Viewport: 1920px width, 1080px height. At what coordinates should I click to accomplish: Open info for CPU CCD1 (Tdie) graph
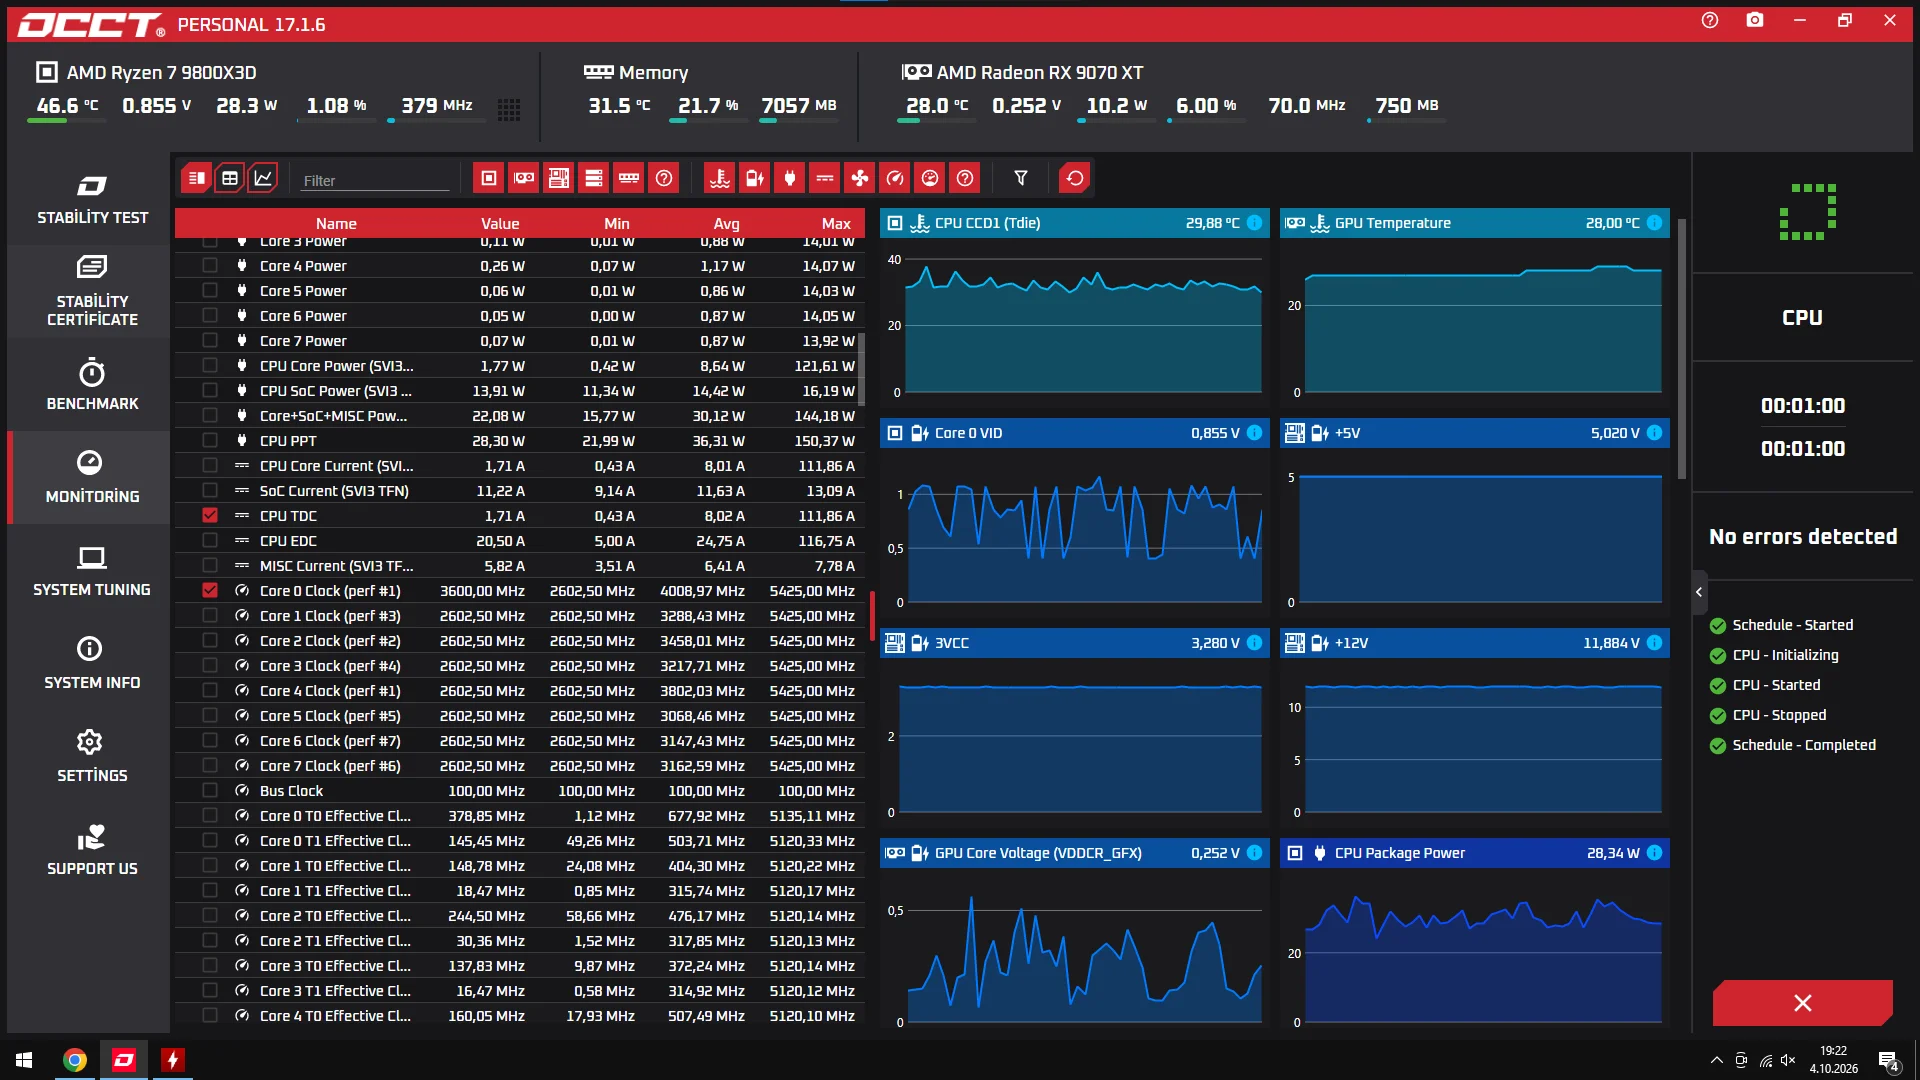coord(1255,223)
